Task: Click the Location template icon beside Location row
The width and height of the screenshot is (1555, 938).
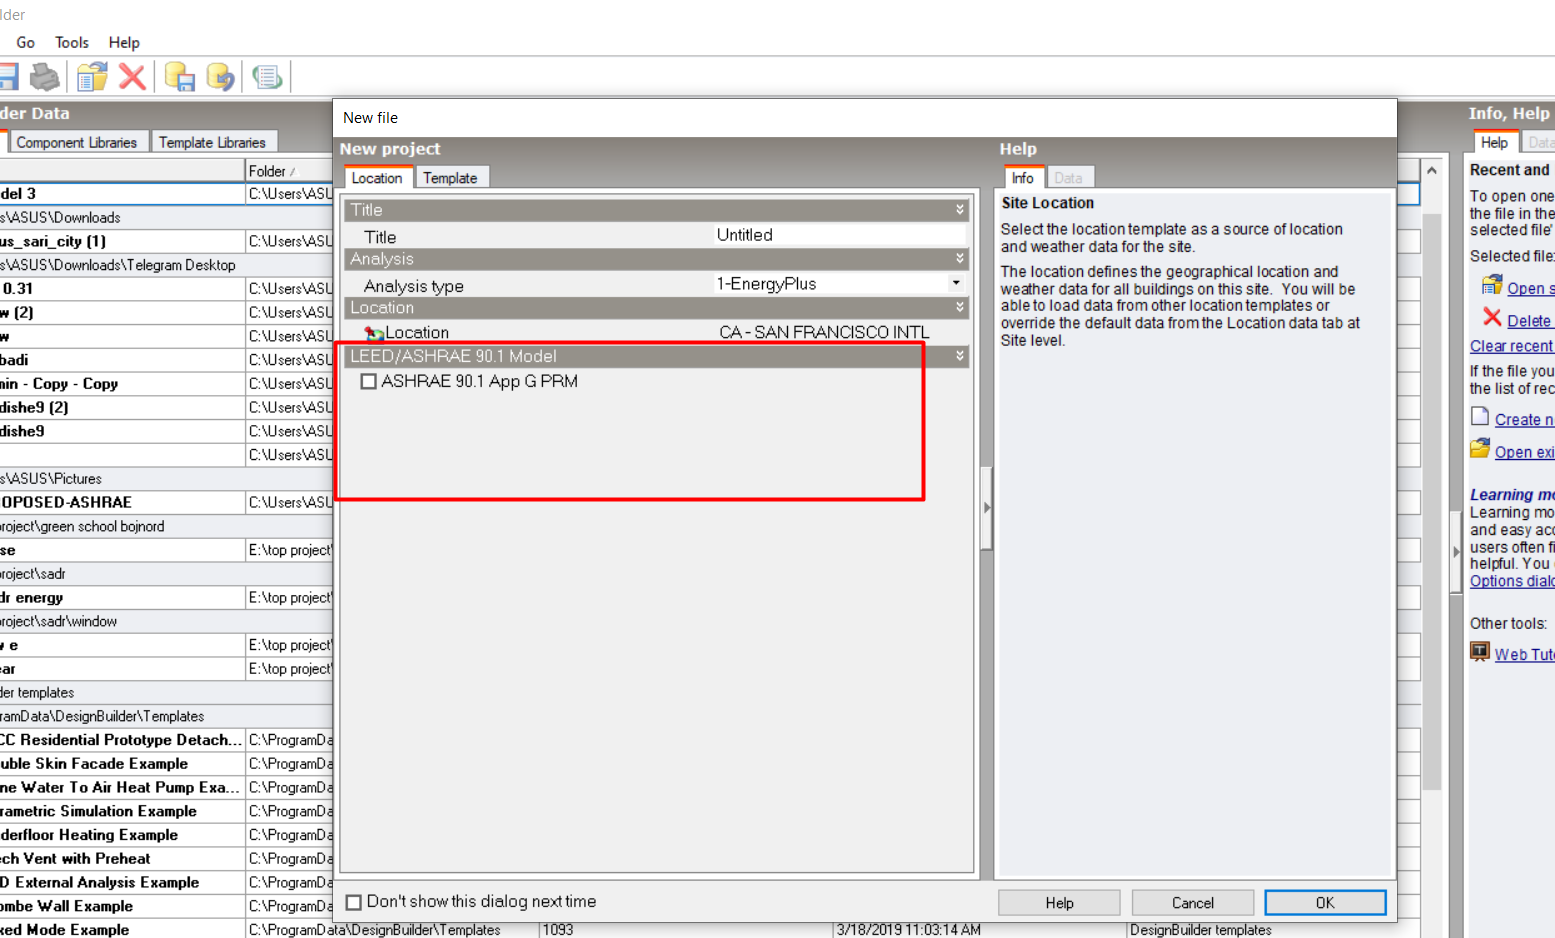Action: (x=374, y=333)
